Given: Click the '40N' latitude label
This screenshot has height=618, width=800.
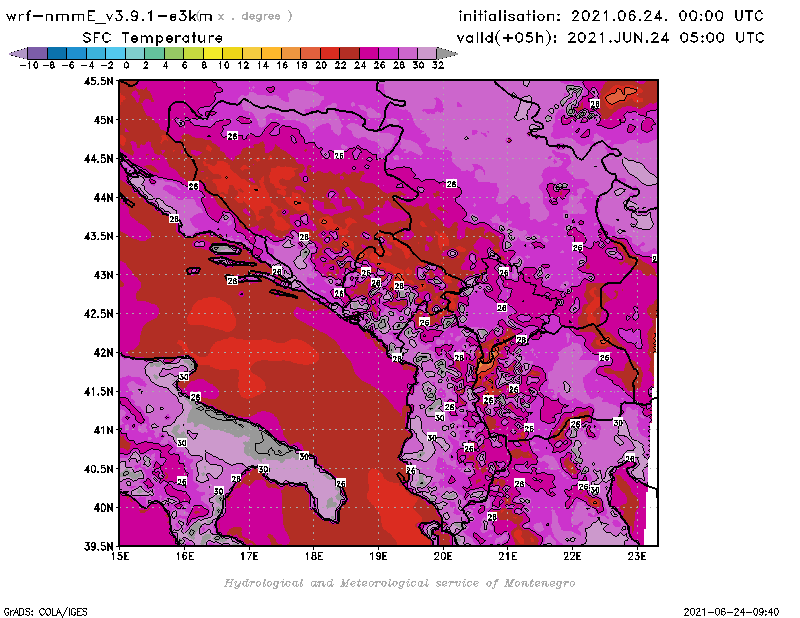Looking at the screenshot, I should (103, 508).
